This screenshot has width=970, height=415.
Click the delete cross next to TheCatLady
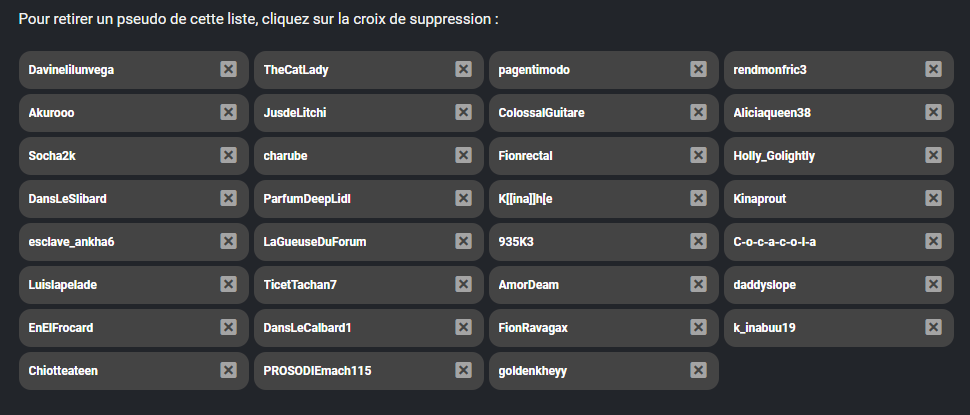(x=463, y=69)
